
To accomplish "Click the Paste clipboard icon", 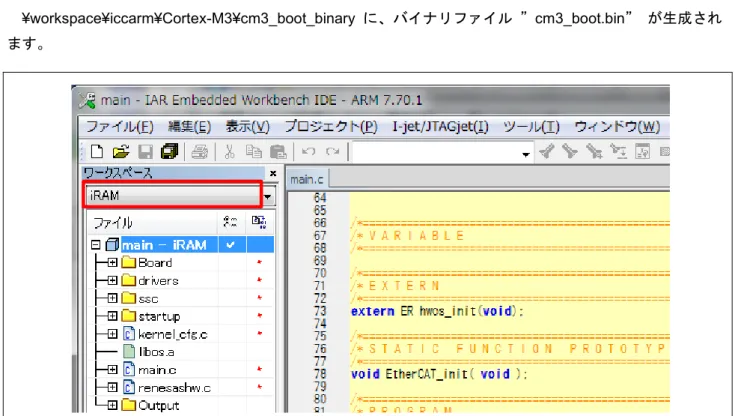I will [278, 151].
